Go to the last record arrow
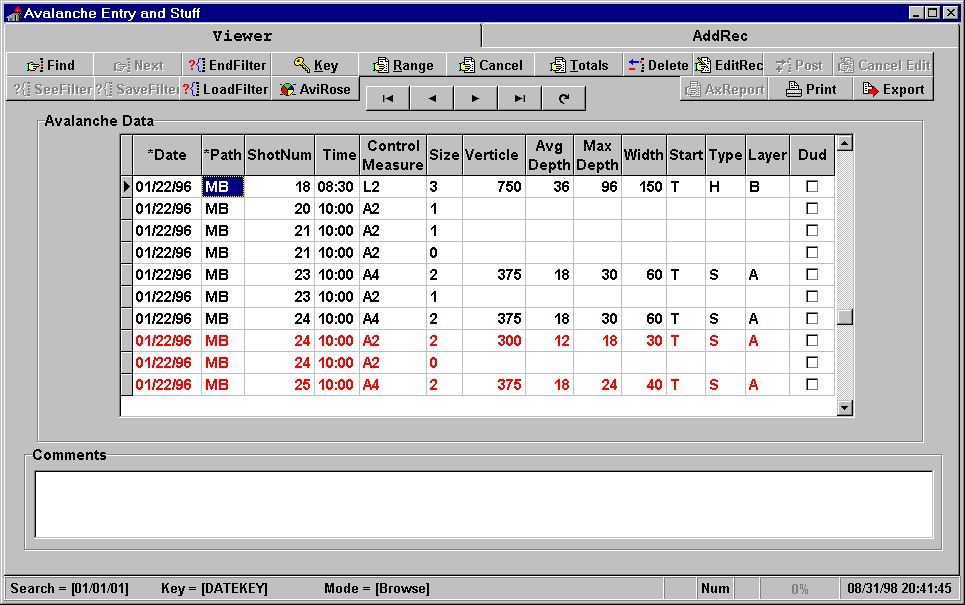Image resolution: width=965 pixels, height=605 pixels. click(x=520, y=98)
